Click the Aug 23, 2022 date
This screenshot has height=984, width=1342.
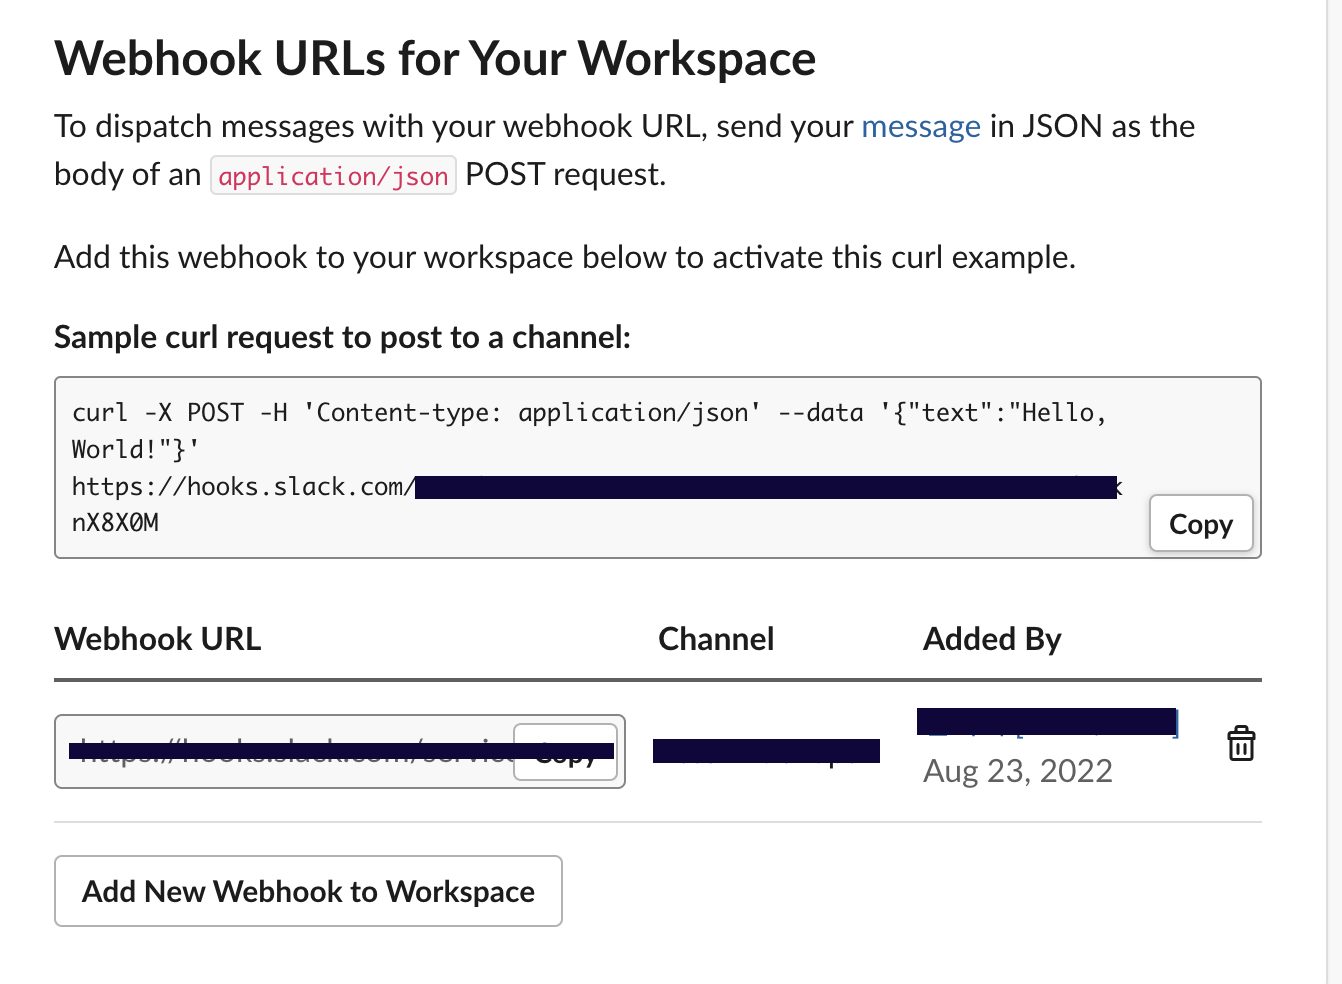pyautogui.click(x=1018, y=771)
